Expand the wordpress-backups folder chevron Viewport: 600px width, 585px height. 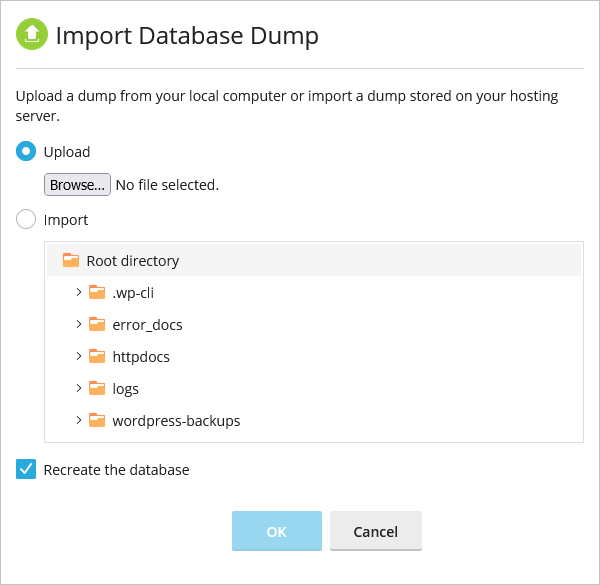[x=79, y=420]
